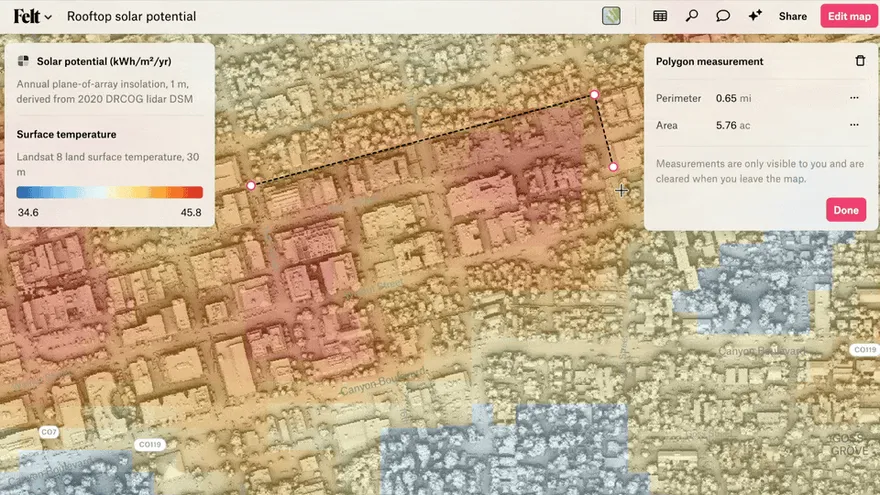The image size is (880, 495).
Task: Click the polygon's top right vertex
Action: pos(594,94)
